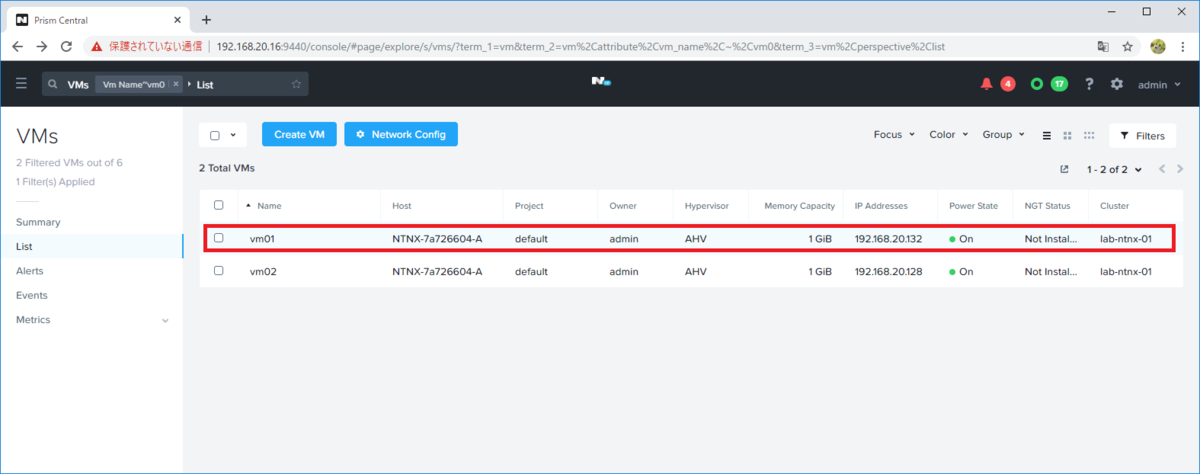Click the translate page icon
Viewport: 1200px width, 474px height.
1103,46
